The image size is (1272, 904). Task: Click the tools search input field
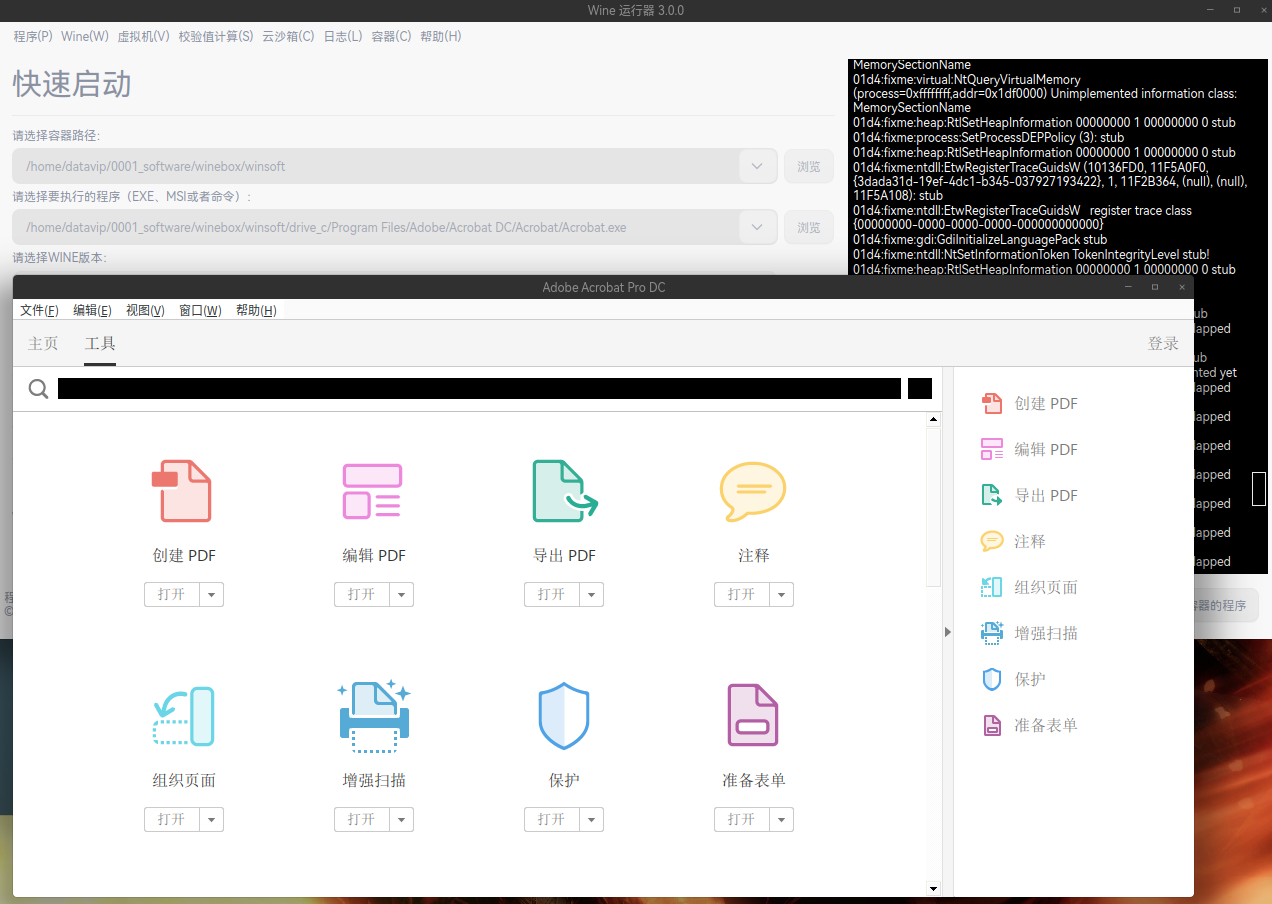478,389
